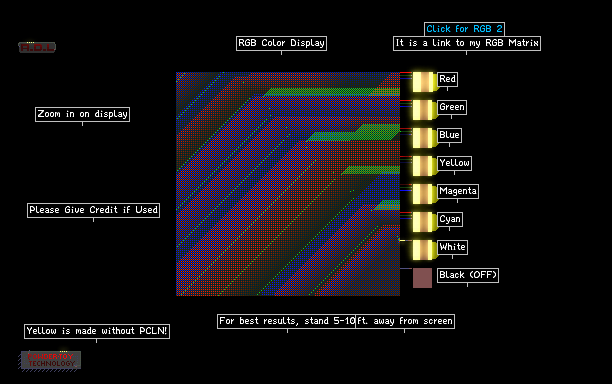Click the link to my RGB Matrix sign
Image resolution: width=612 pixels, height=384 pixels.
point(467,43)
